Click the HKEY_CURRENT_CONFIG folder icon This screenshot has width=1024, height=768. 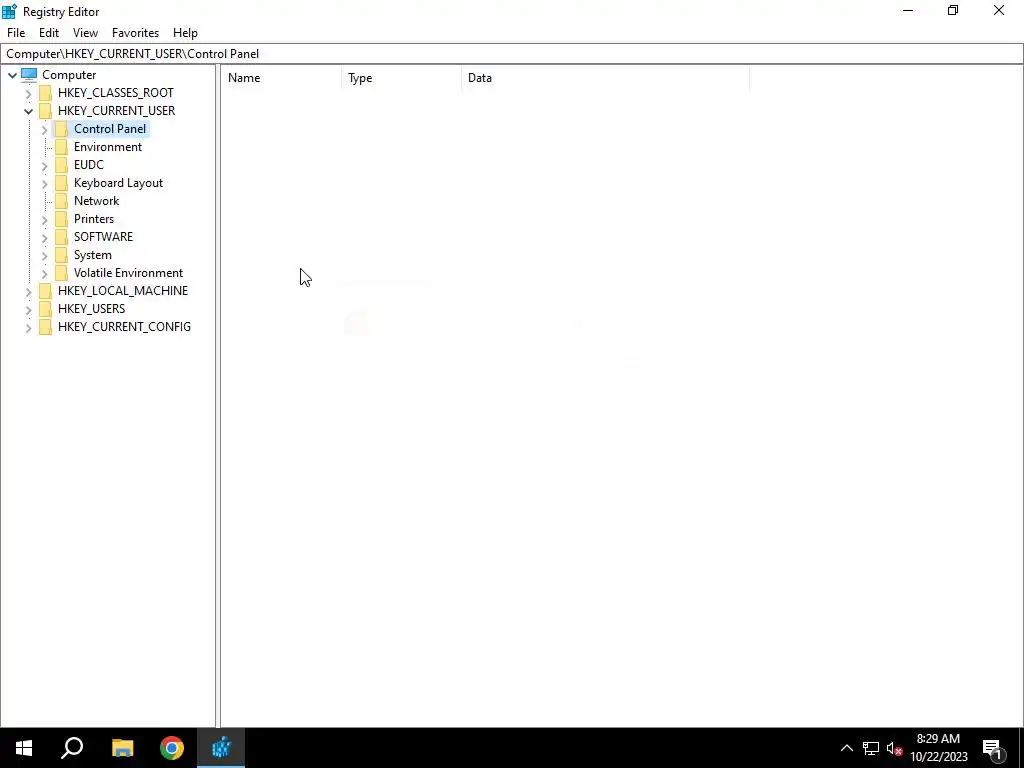coord(45,327)
